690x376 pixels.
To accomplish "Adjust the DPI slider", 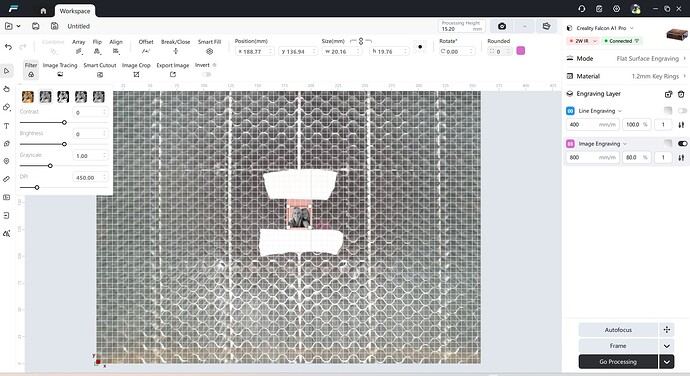I will tap(37, 188).
